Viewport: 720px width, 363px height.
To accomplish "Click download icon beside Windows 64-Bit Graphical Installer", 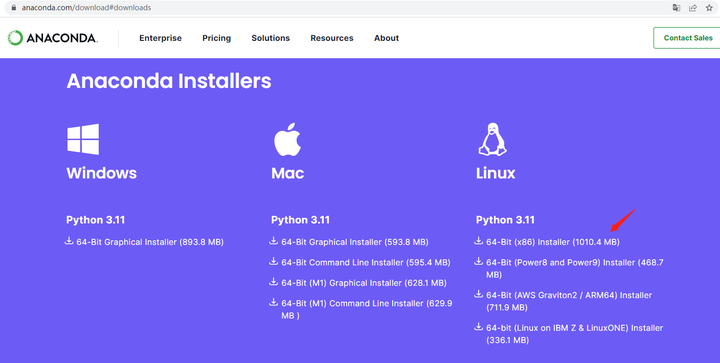I will click(x=69, y=241).
